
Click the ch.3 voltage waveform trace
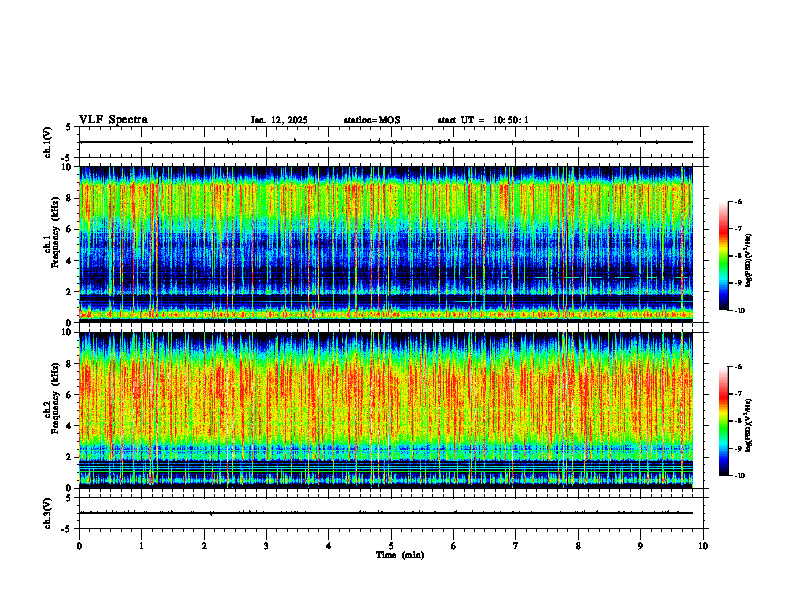click(386, 513)
